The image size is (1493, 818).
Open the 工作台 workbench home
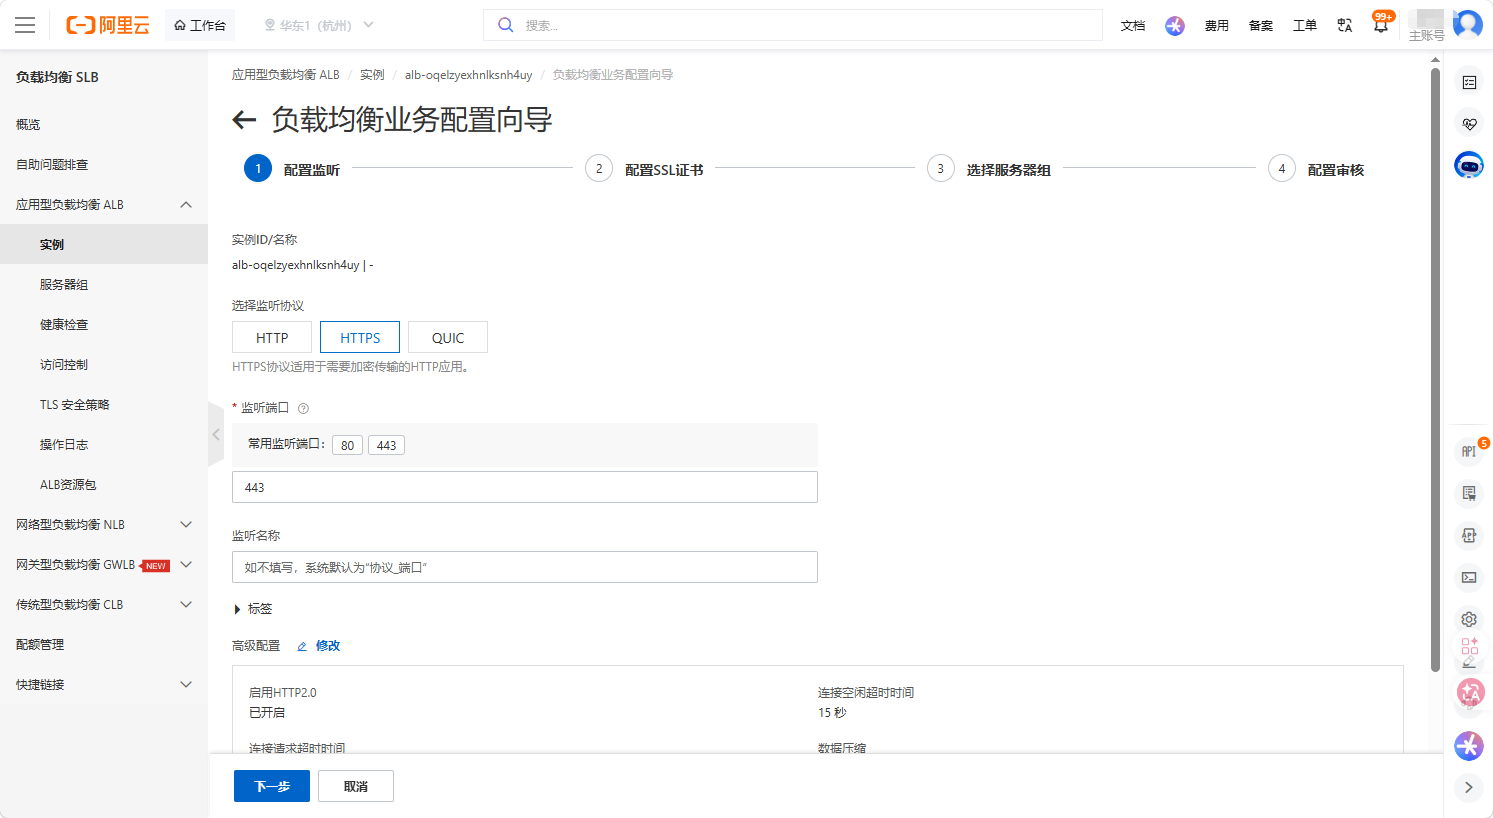(200, 25)
